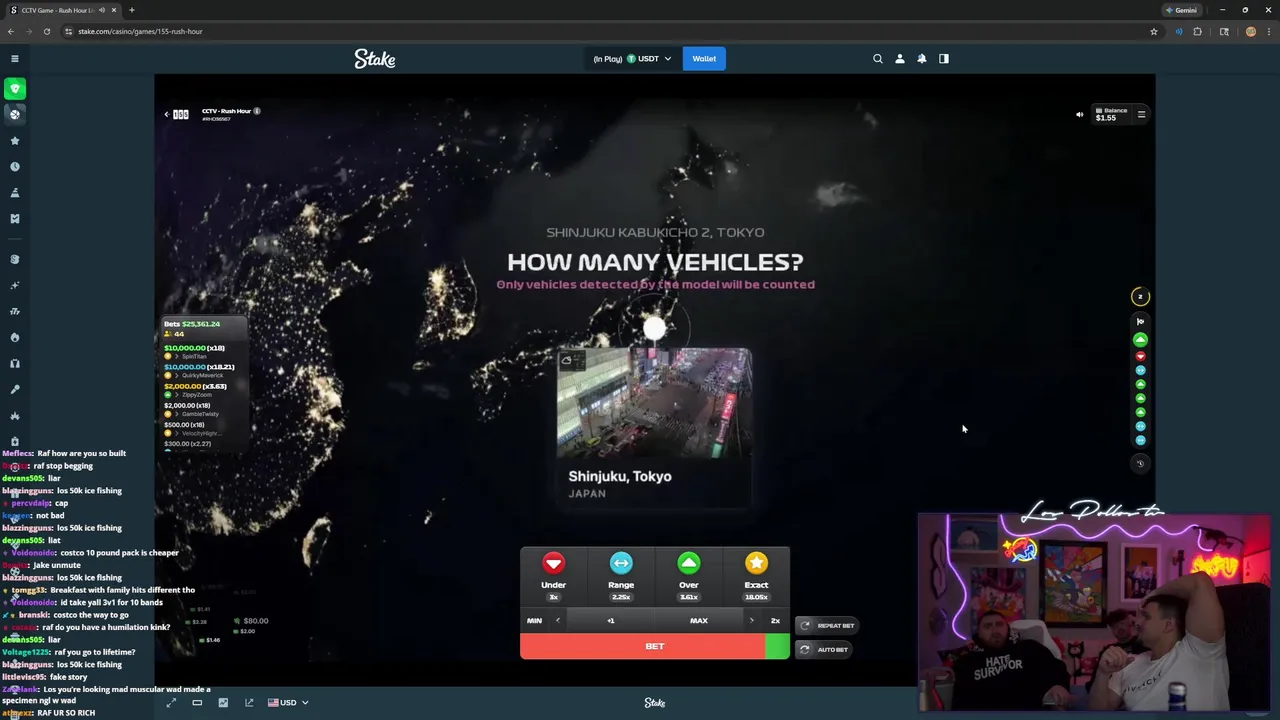Select the blue Range bet option
The image size is (1280, 720).
pos(621,576)
